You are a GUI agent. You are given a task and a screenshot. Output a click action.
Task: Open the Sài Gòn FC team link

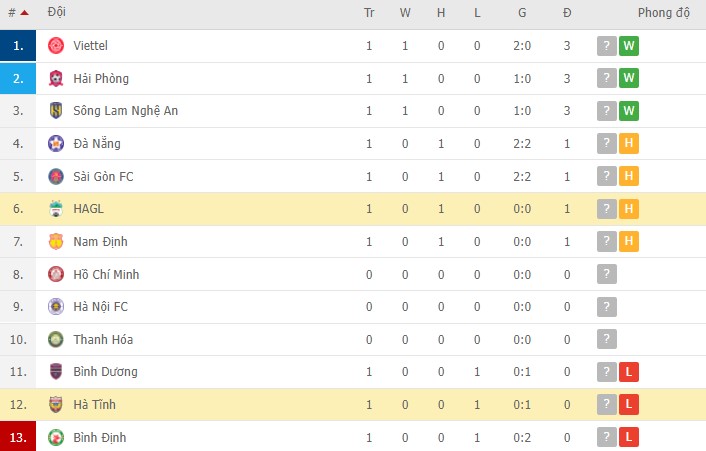coord(103,176)
